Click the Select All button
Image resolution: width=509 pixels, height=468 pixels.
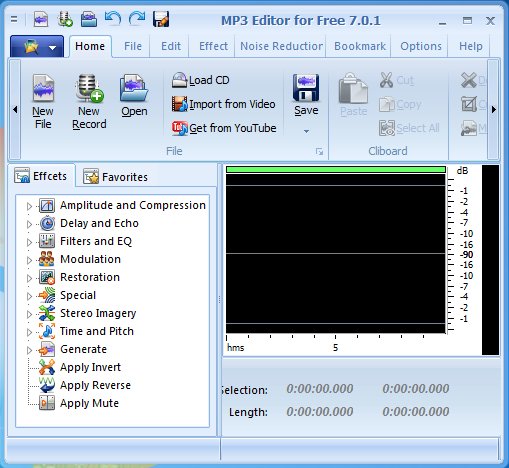(x=409, y=128)
